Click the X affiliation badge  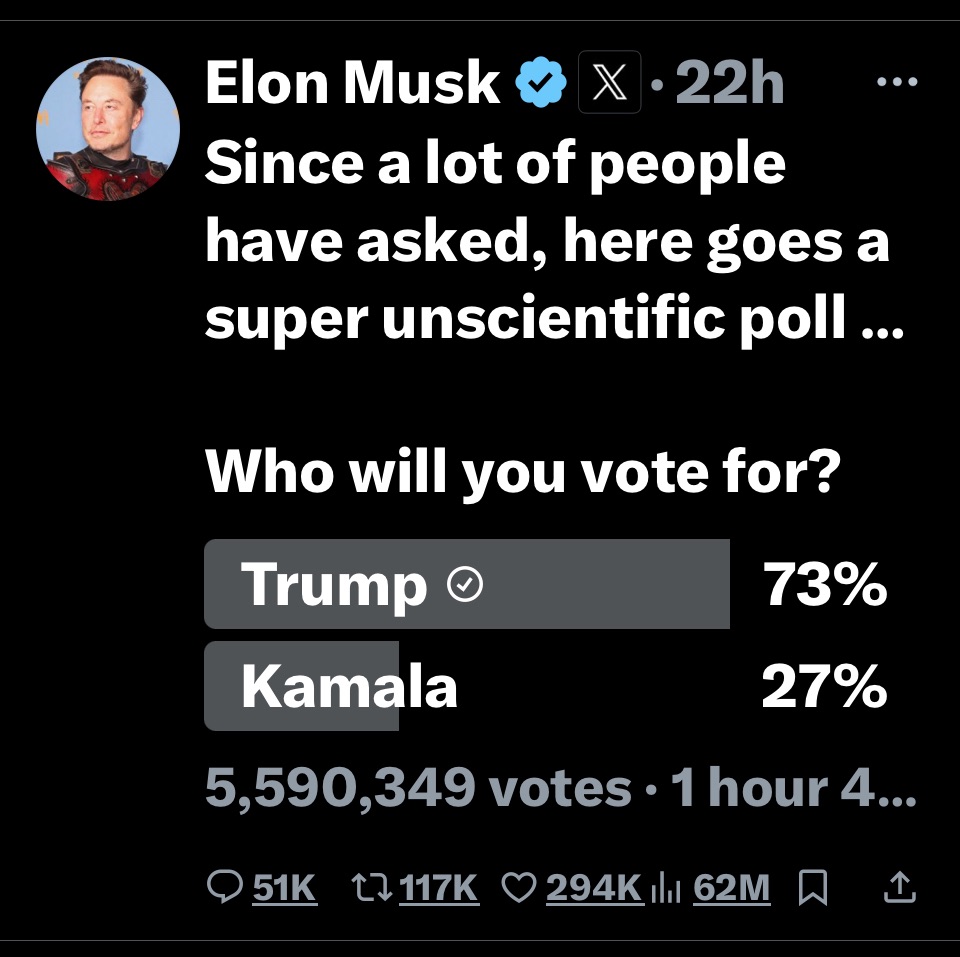tap(610, 85)
